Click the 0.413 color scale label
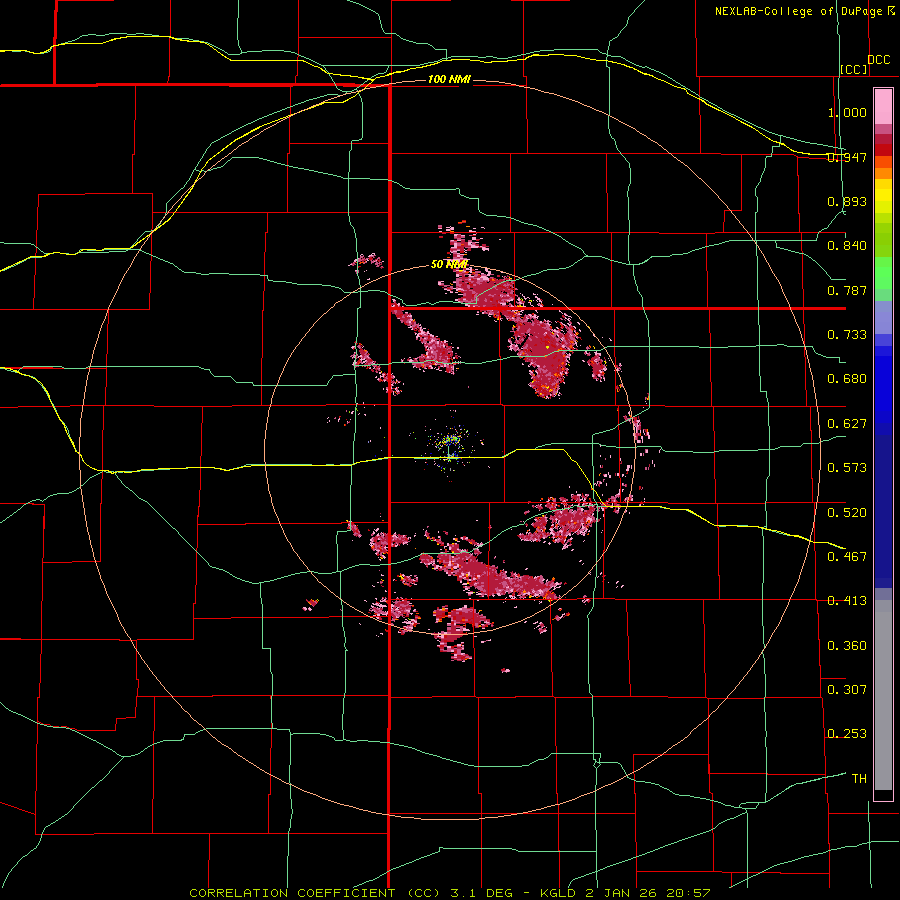The width and height of the screenshot is (900, 900). click(847, 601)
